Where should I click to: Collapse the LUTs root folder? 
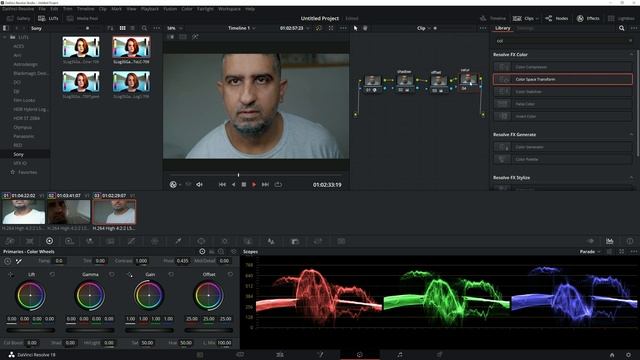(5, 37)
